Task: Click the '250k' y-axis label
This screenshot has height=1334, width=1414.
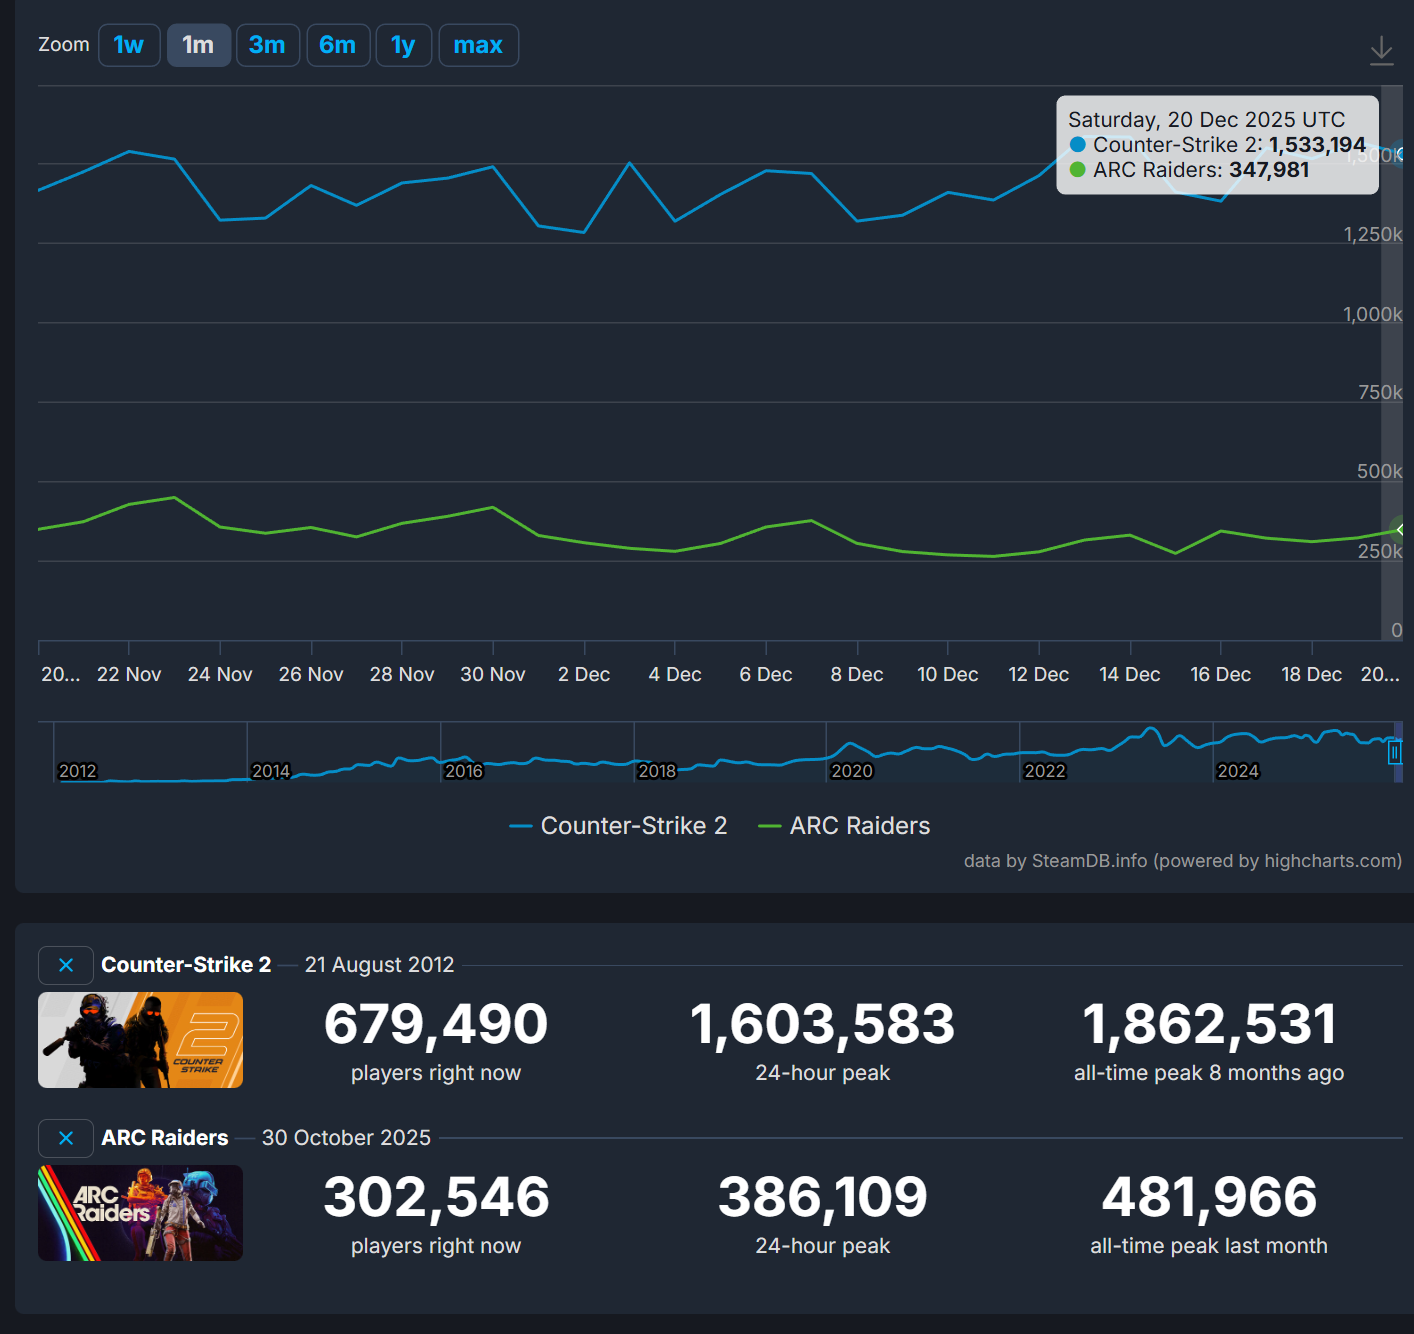Action: (x=1380, y=551)
